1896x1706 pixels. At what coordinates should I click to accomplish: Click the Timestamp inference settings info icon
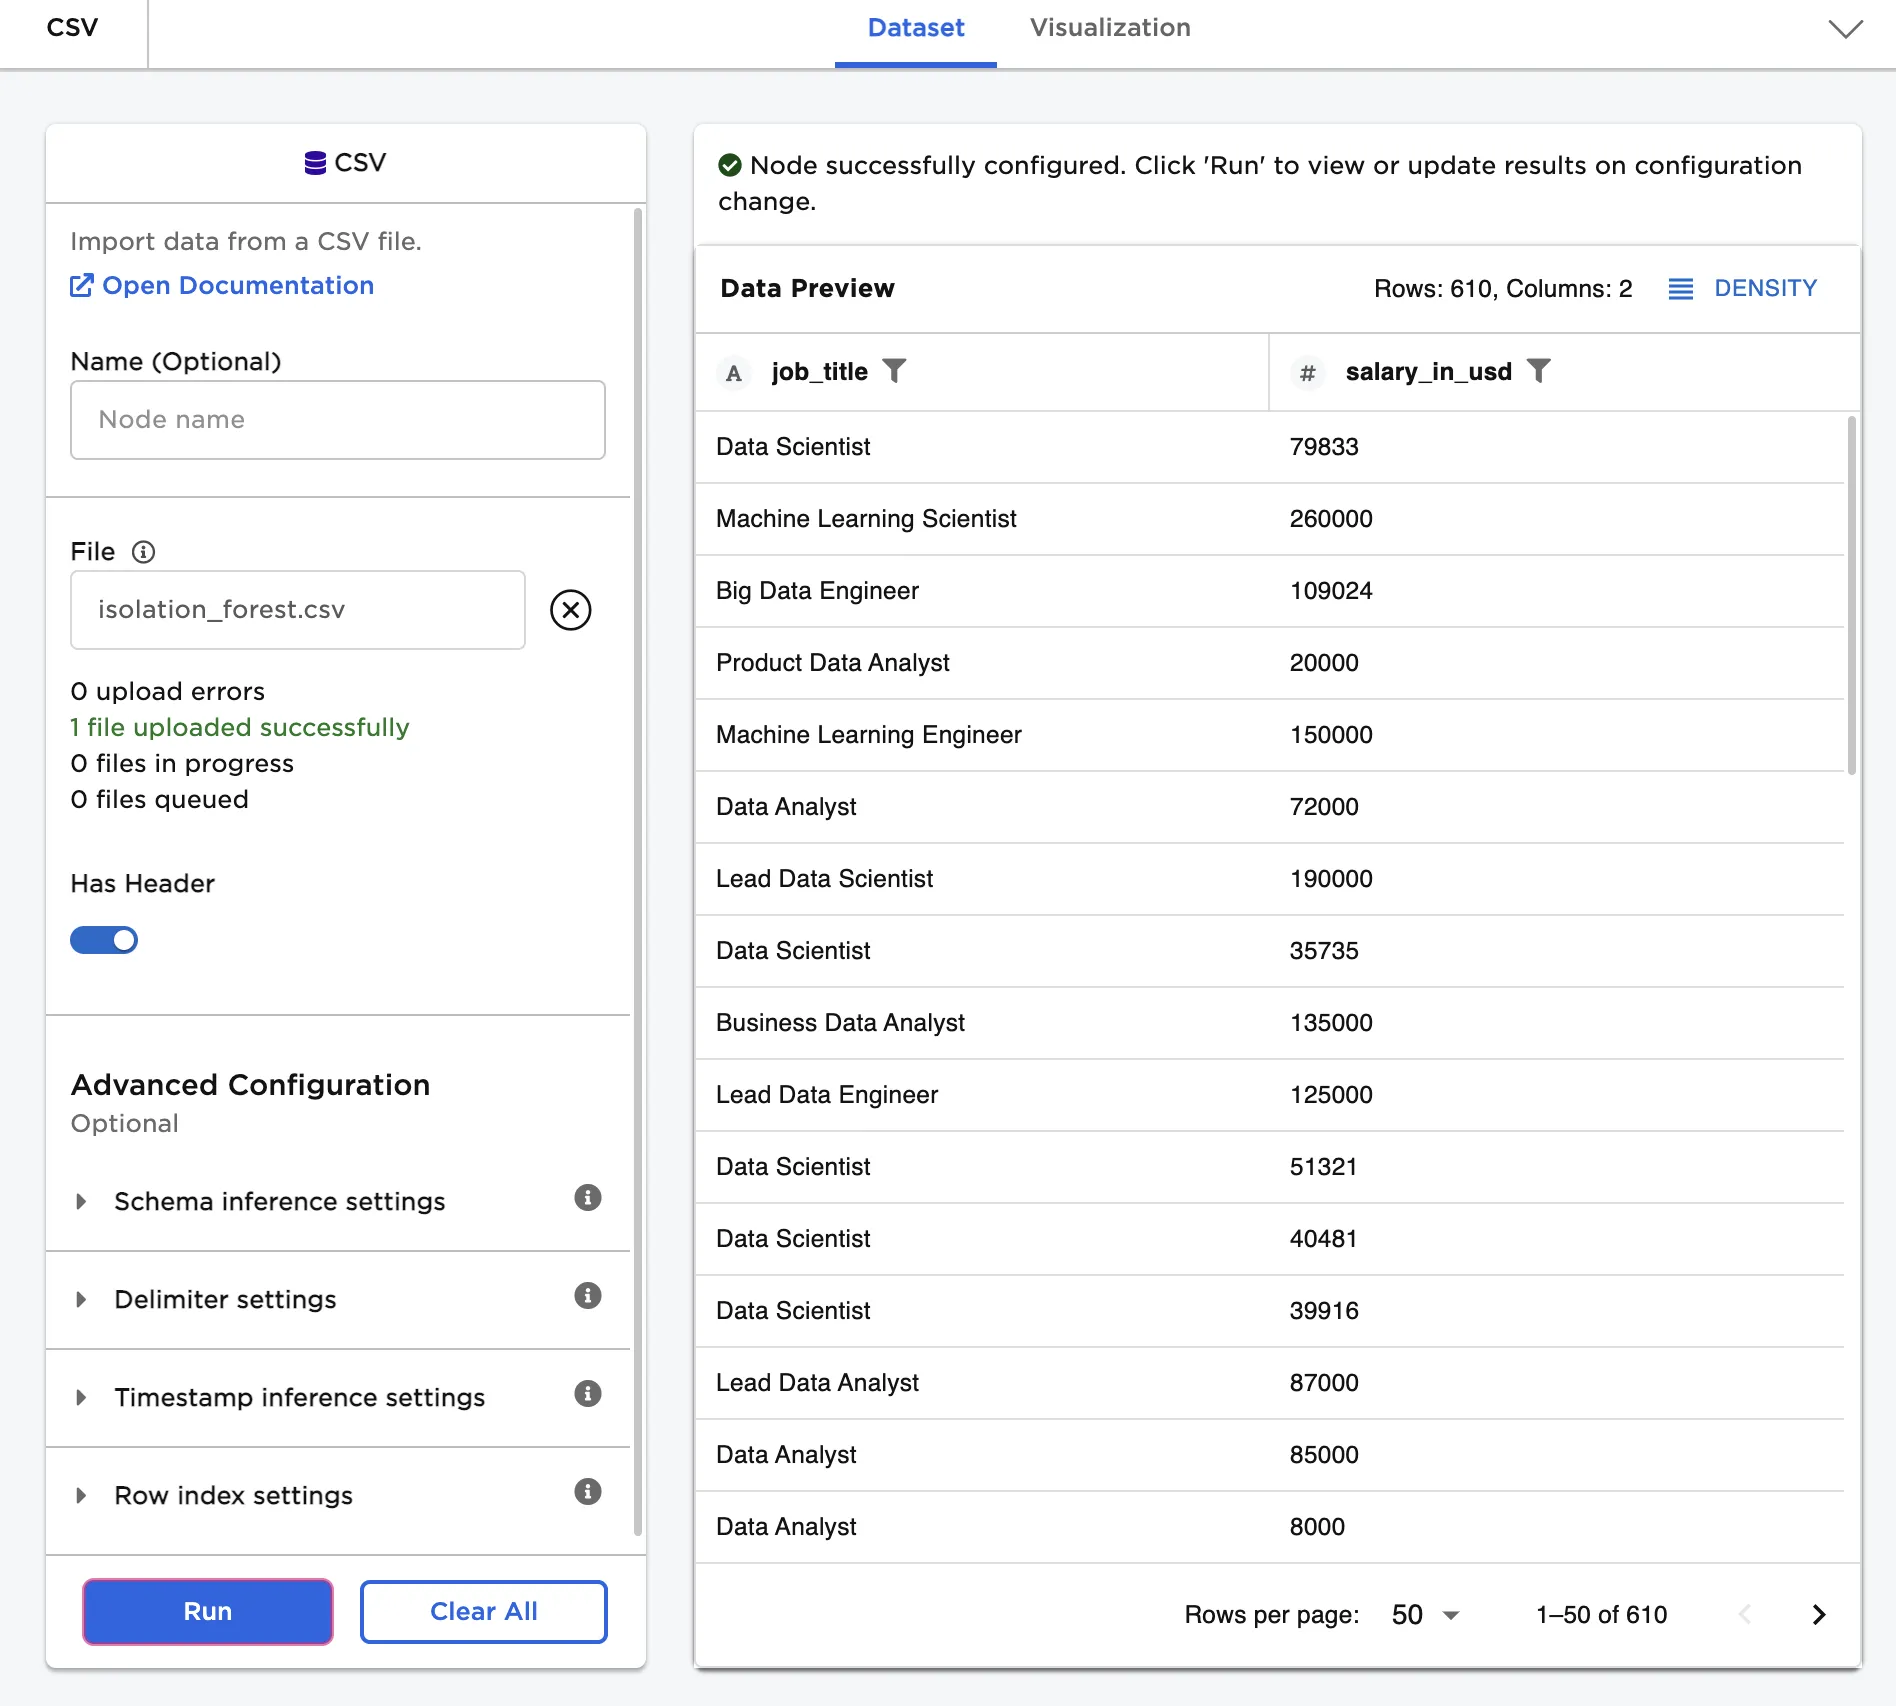click(587, 1394)
